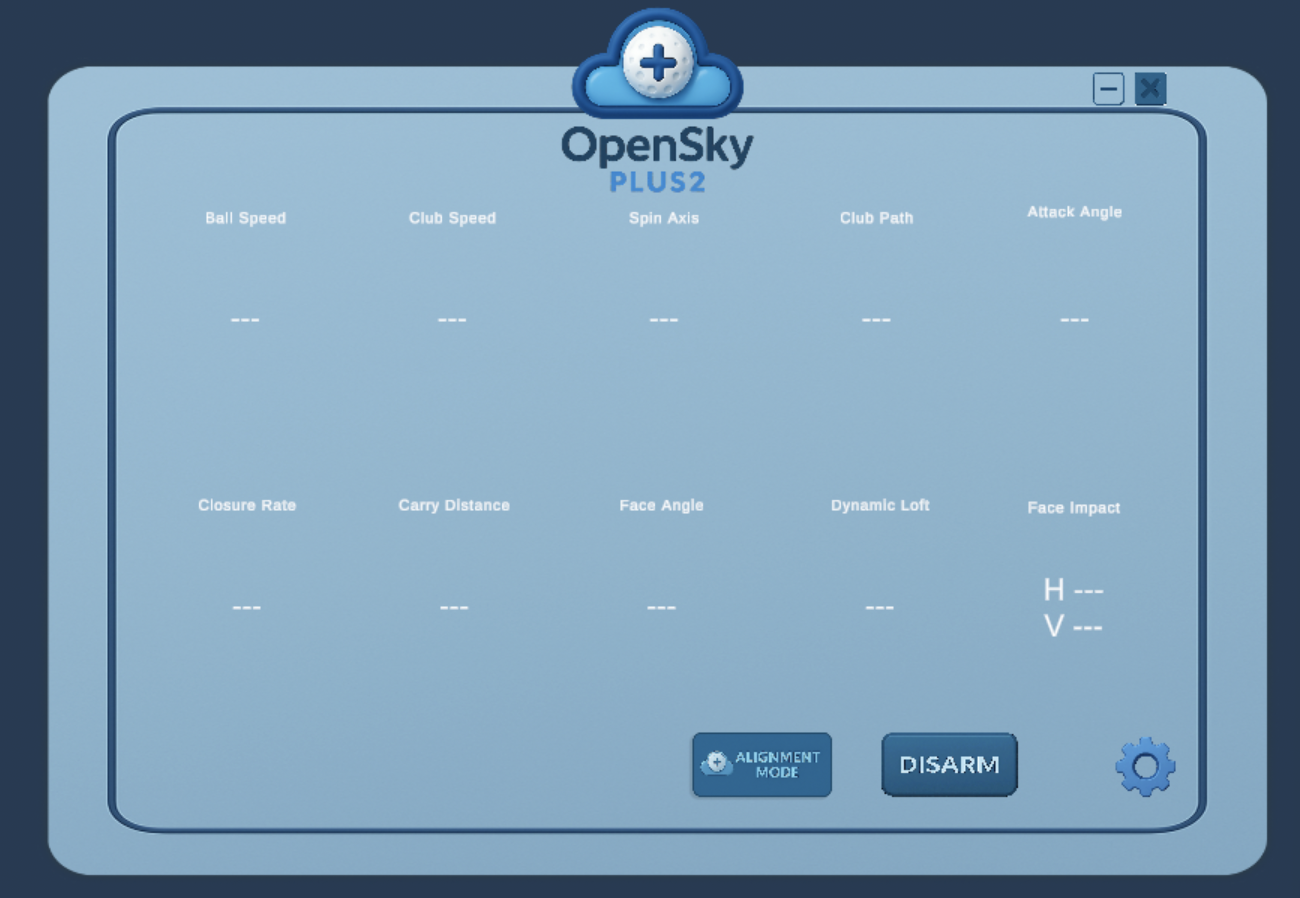The height and width of the screenshot is (898, 1300).
Task: Select the Club Speed label
Action: tap(452, 218)
